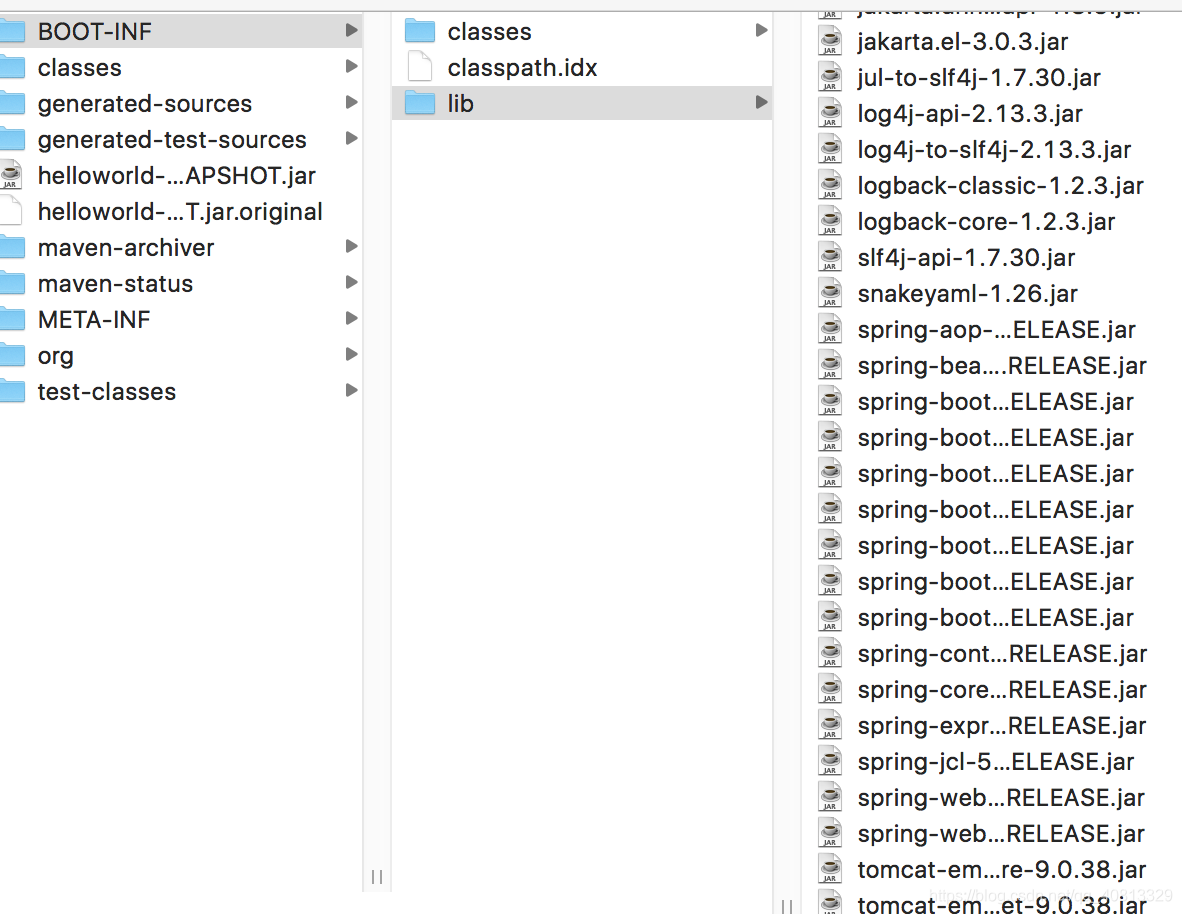Click the blank file icon of helloworld-...T.jar.original

point(11,211)
